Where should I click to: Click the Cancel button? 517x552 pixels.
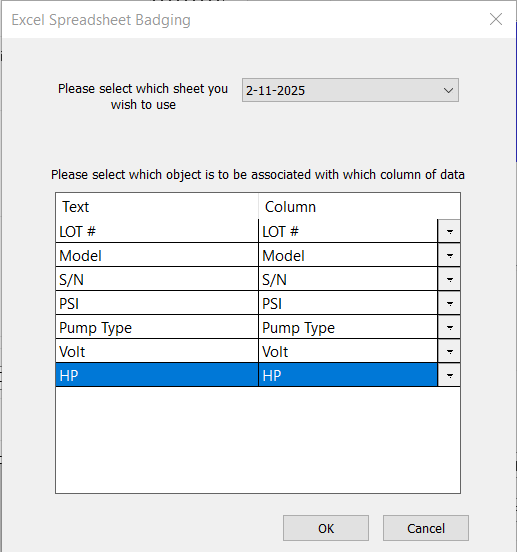[426, 528]
